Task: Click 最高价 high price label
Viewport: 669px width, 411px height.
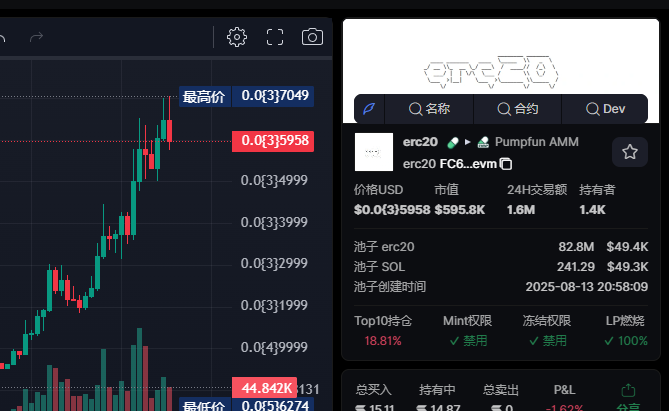Action: pos(205,96)
